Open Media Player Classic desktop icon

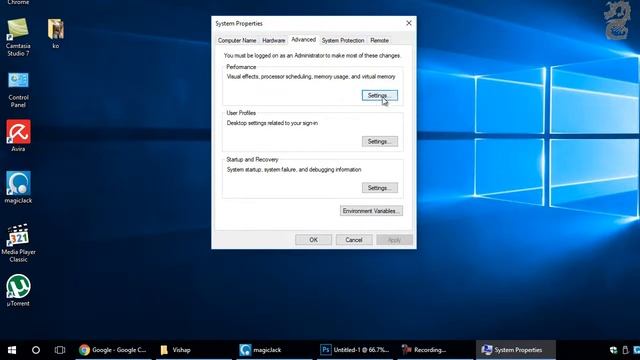18,243
